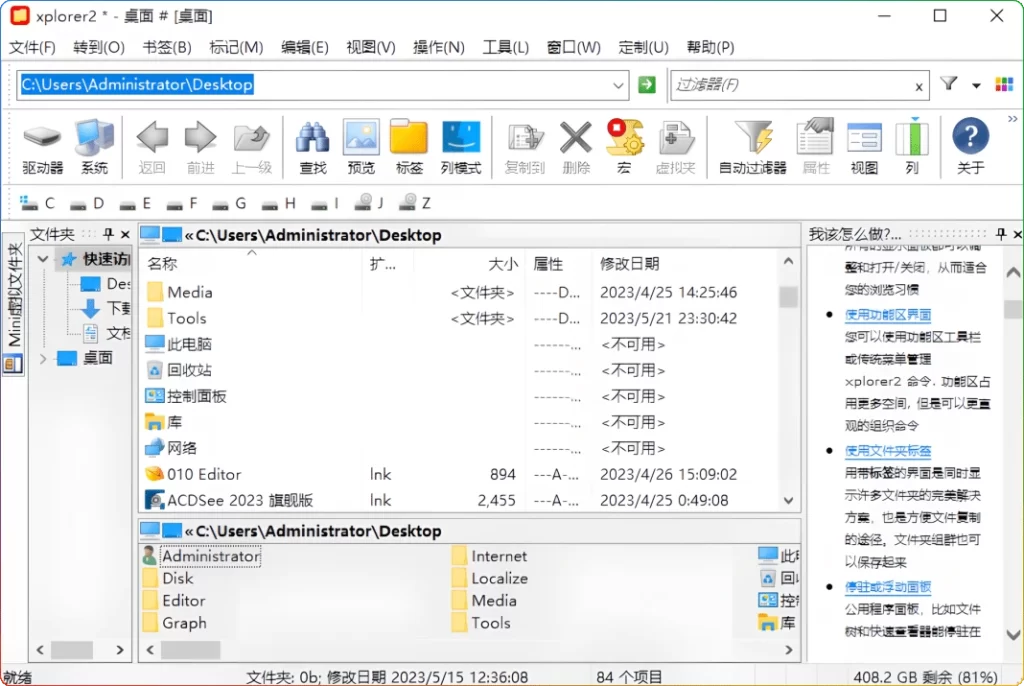Open the 工具(L) menu
This screenshot has width=1024, height=686.
pos(505,47)
